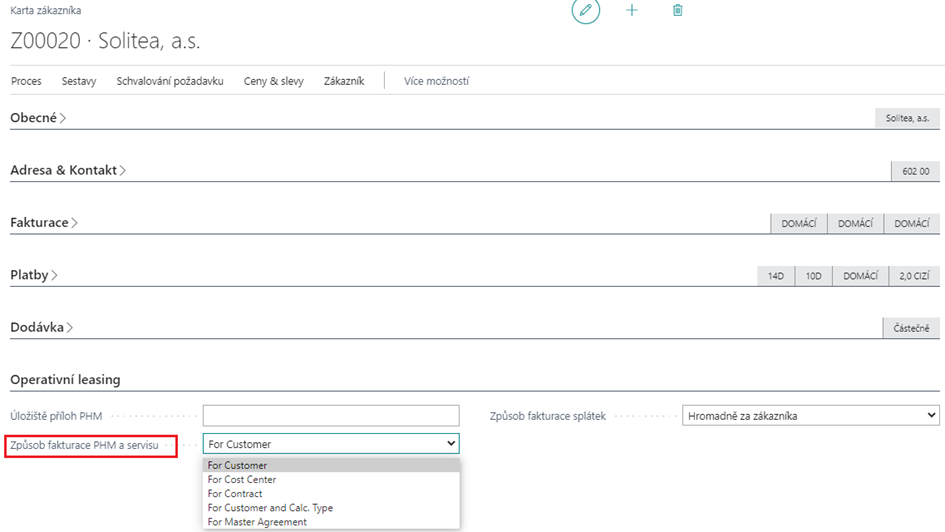The image size is (945, 532).
Task: Open the Sestavy menu
Action: 79,81
